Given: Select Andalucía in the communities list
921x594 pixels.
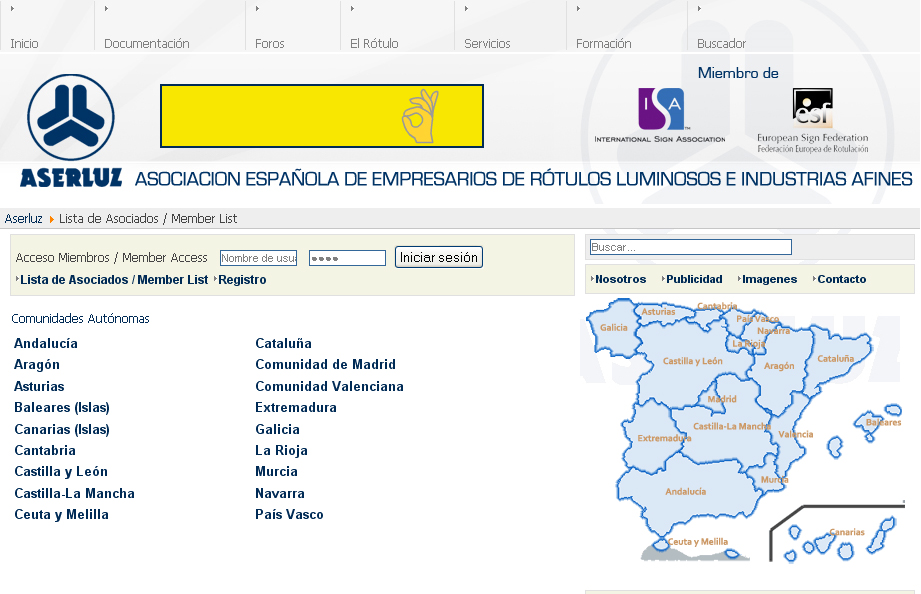Looking at the screenshot, I should [x=46, y=343].
